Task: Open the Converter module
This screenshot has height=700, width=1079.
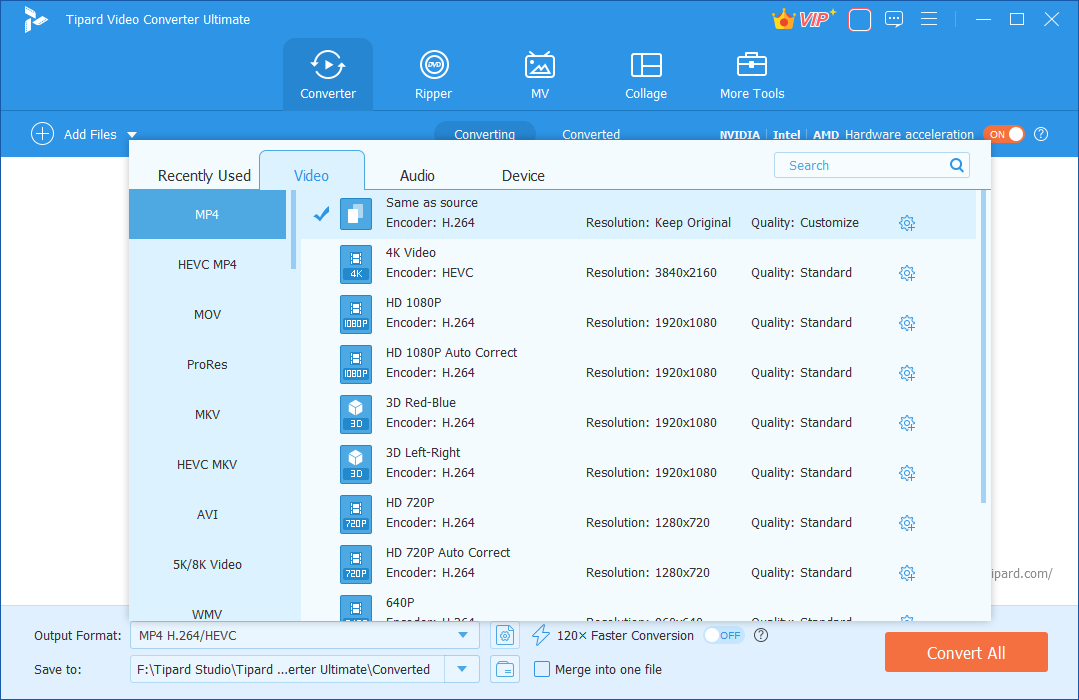Action: click(x=328, y=74)
